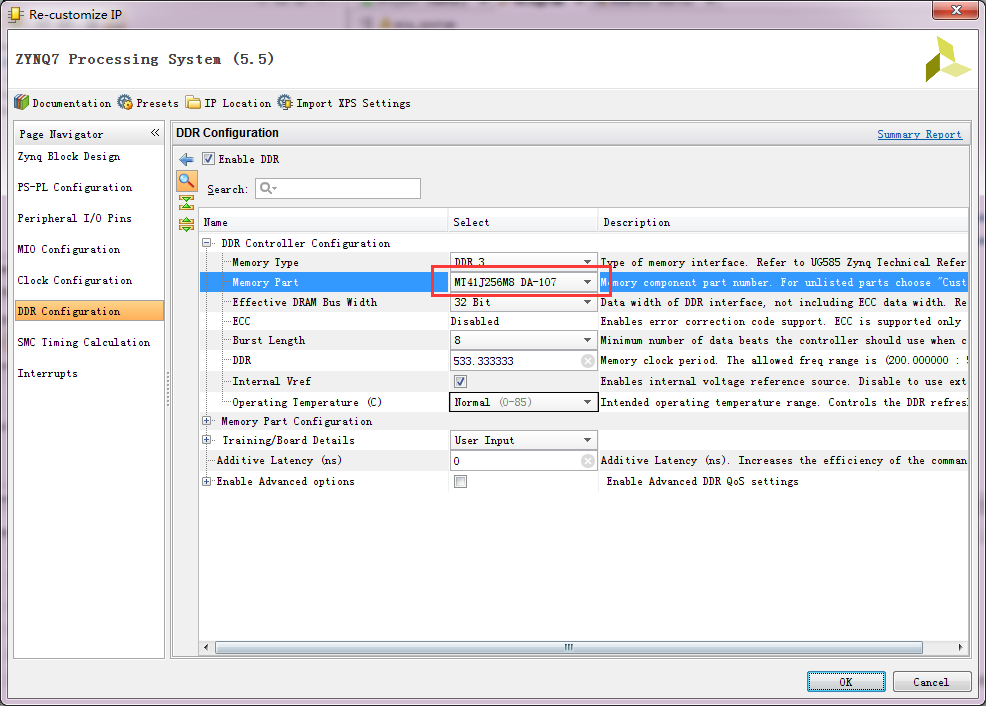
Task: Click the OK button
Action: coord(846,681)
